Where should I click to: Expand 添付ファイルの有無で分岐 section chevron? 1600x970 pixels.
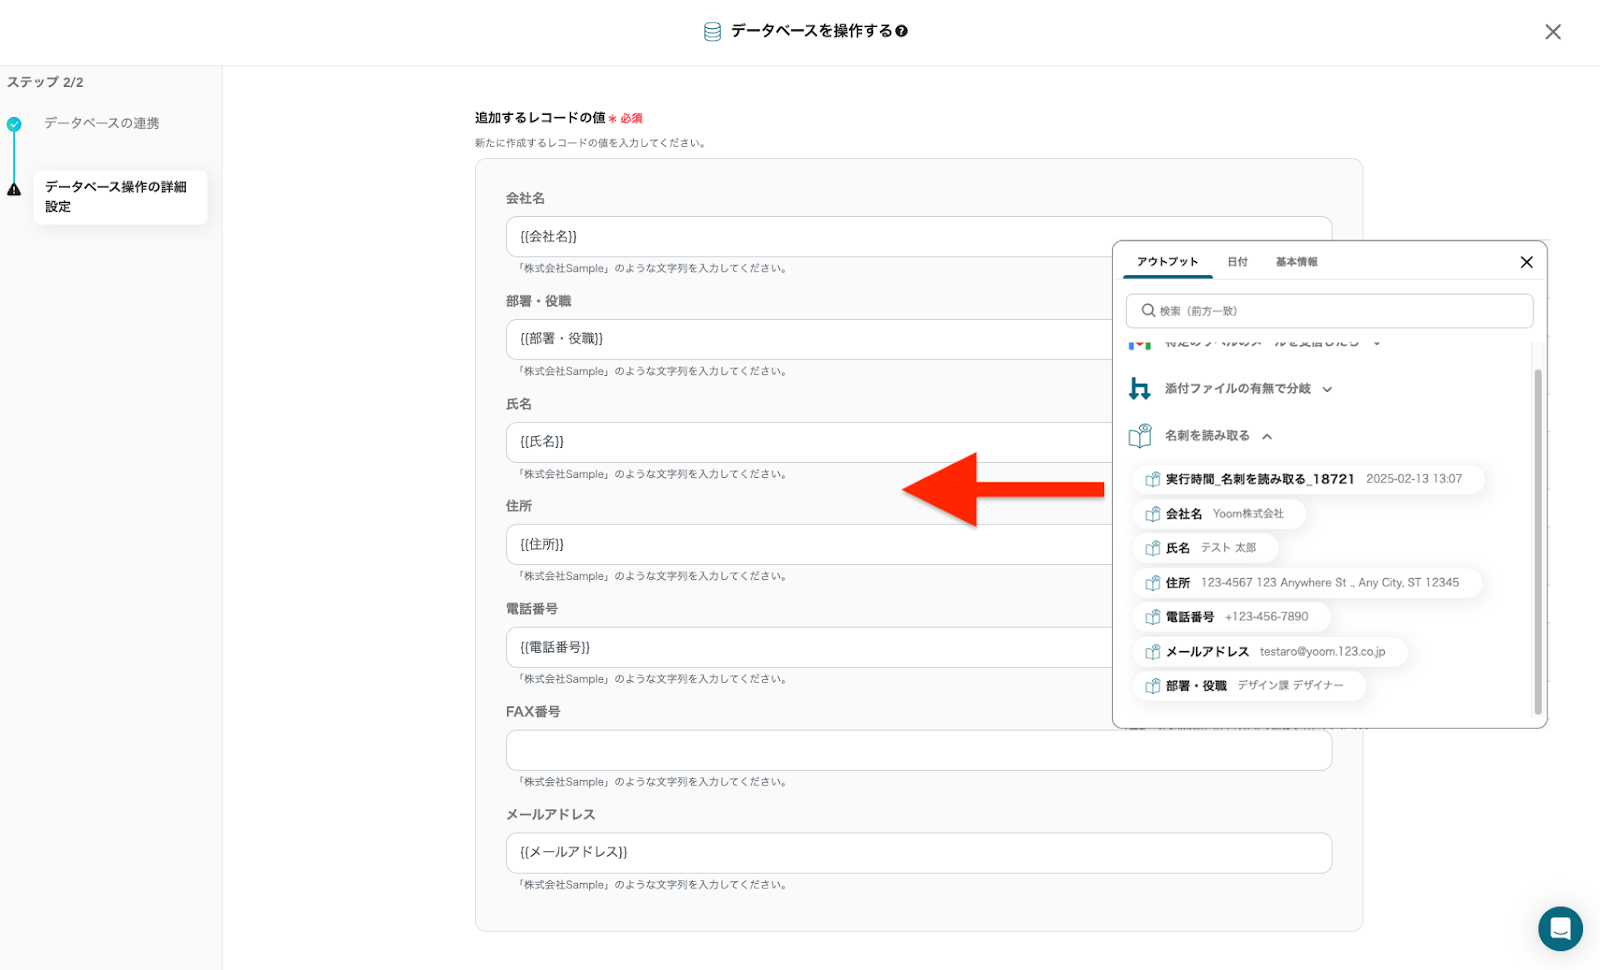pos(1327,390)
